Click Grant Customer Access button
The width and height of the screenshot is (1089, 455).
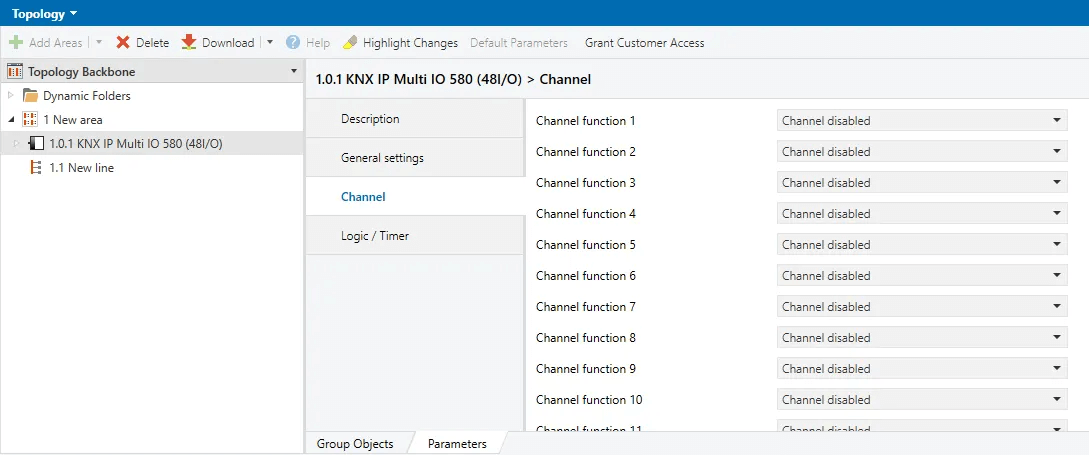coord(644,43)
